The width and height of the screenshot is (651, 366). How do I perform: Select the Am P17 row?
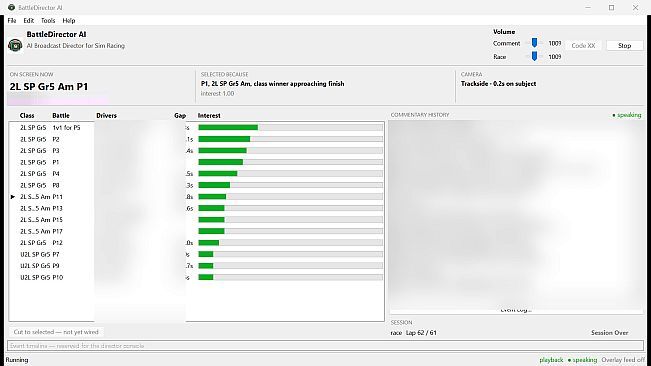point(196,231)
